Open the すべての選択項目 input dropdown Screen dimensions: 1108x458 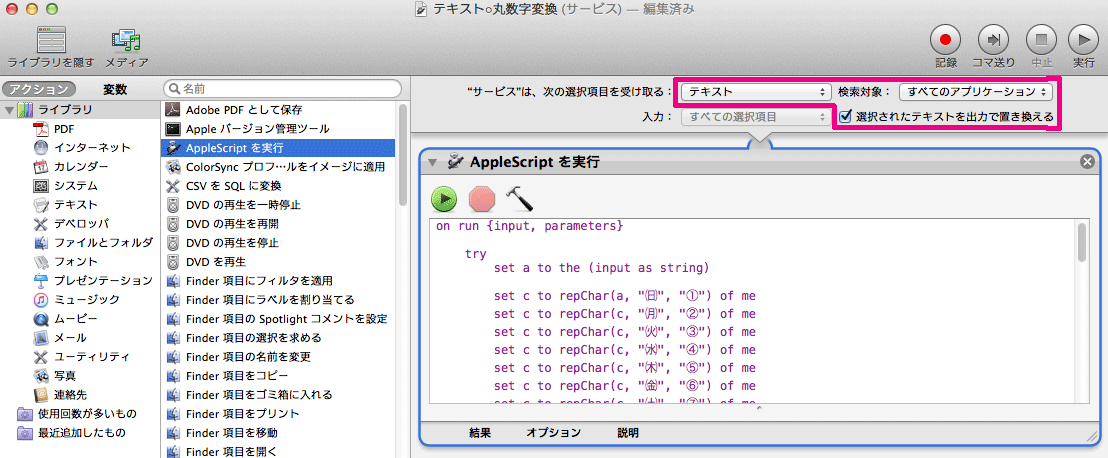click(755, 117)
